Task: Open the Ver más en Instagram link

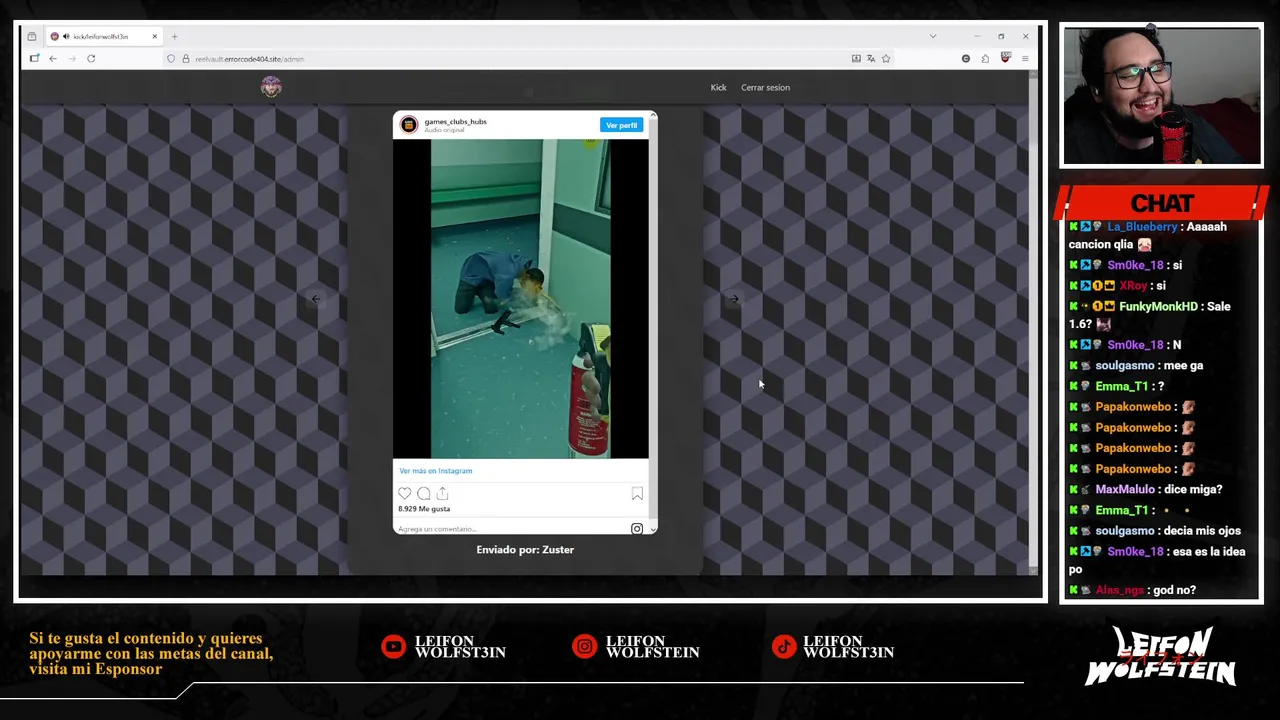Action: click(436, 471)
